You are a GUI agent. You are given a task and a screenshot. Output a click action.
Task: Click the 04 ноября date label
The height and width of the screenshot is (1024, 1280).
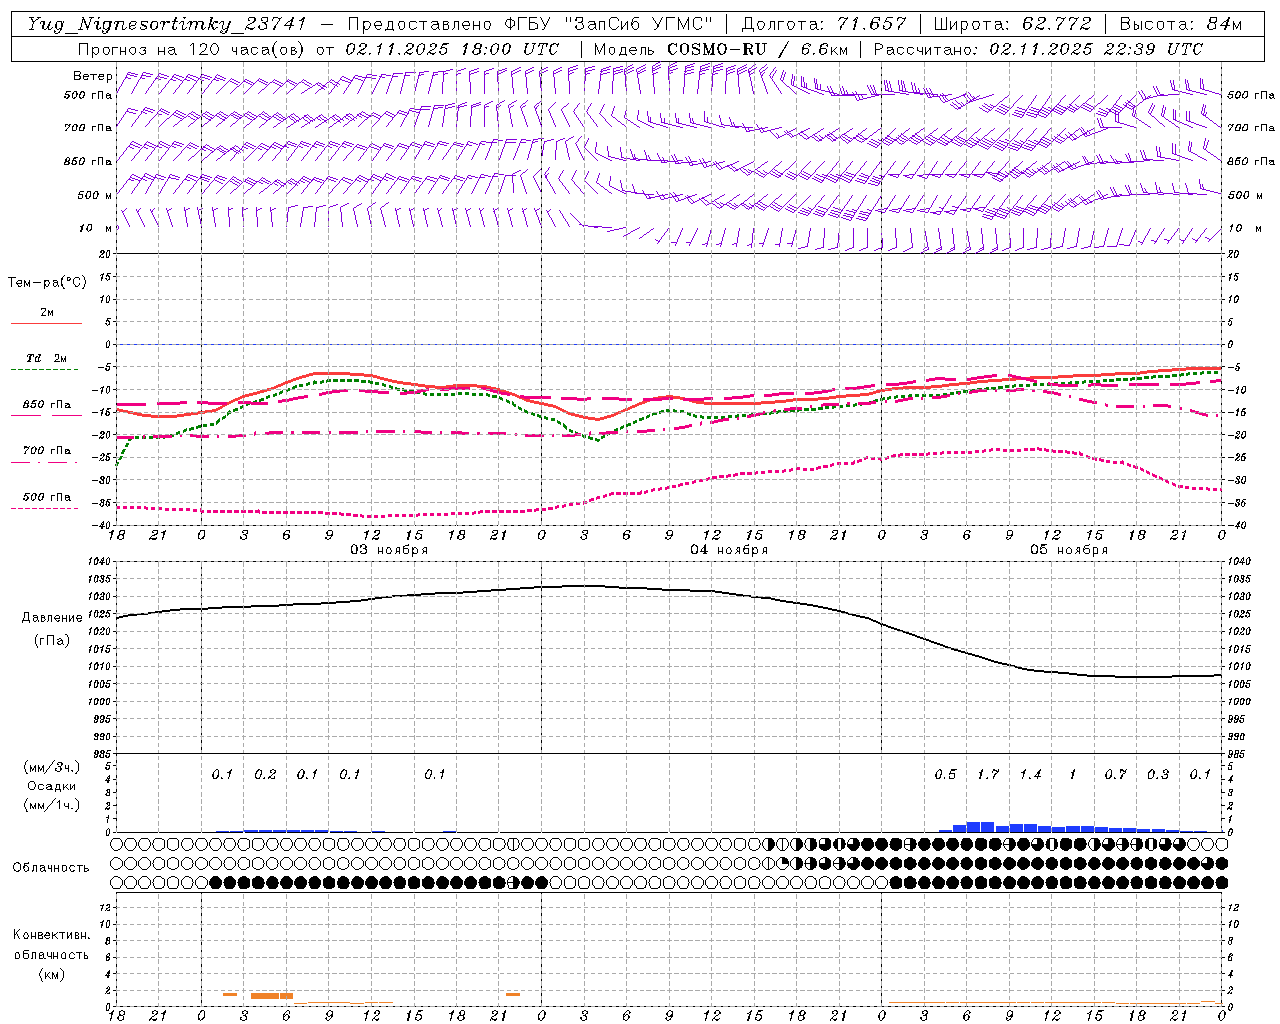click(x=729, y=550)
